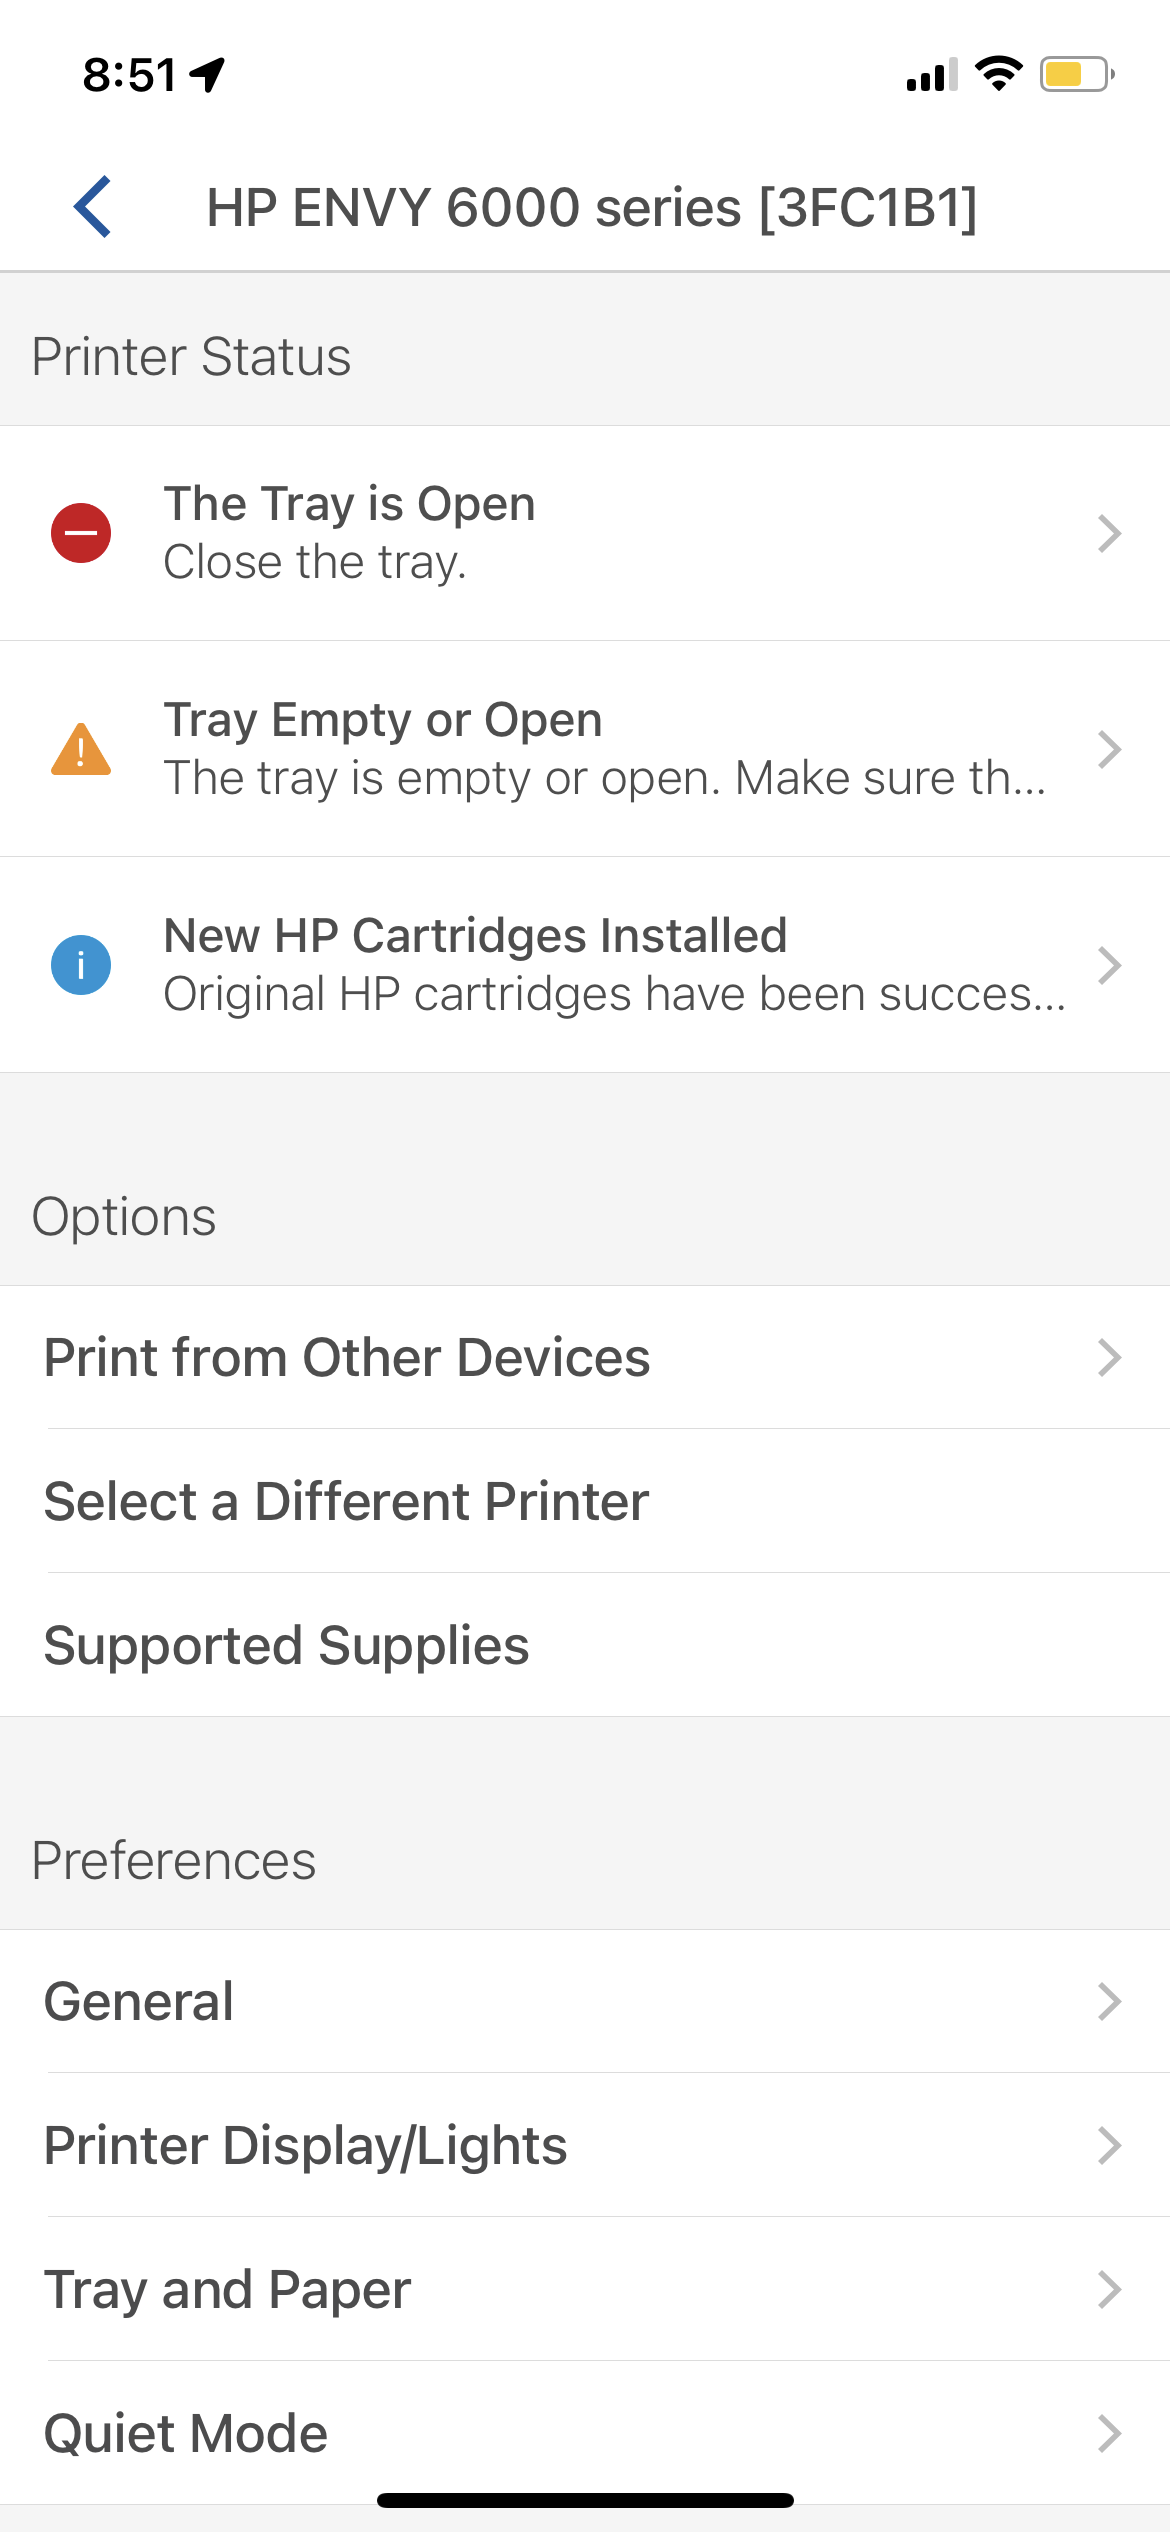
Task: Open Printer Display/Lights settings
Action: [306, 2145]
